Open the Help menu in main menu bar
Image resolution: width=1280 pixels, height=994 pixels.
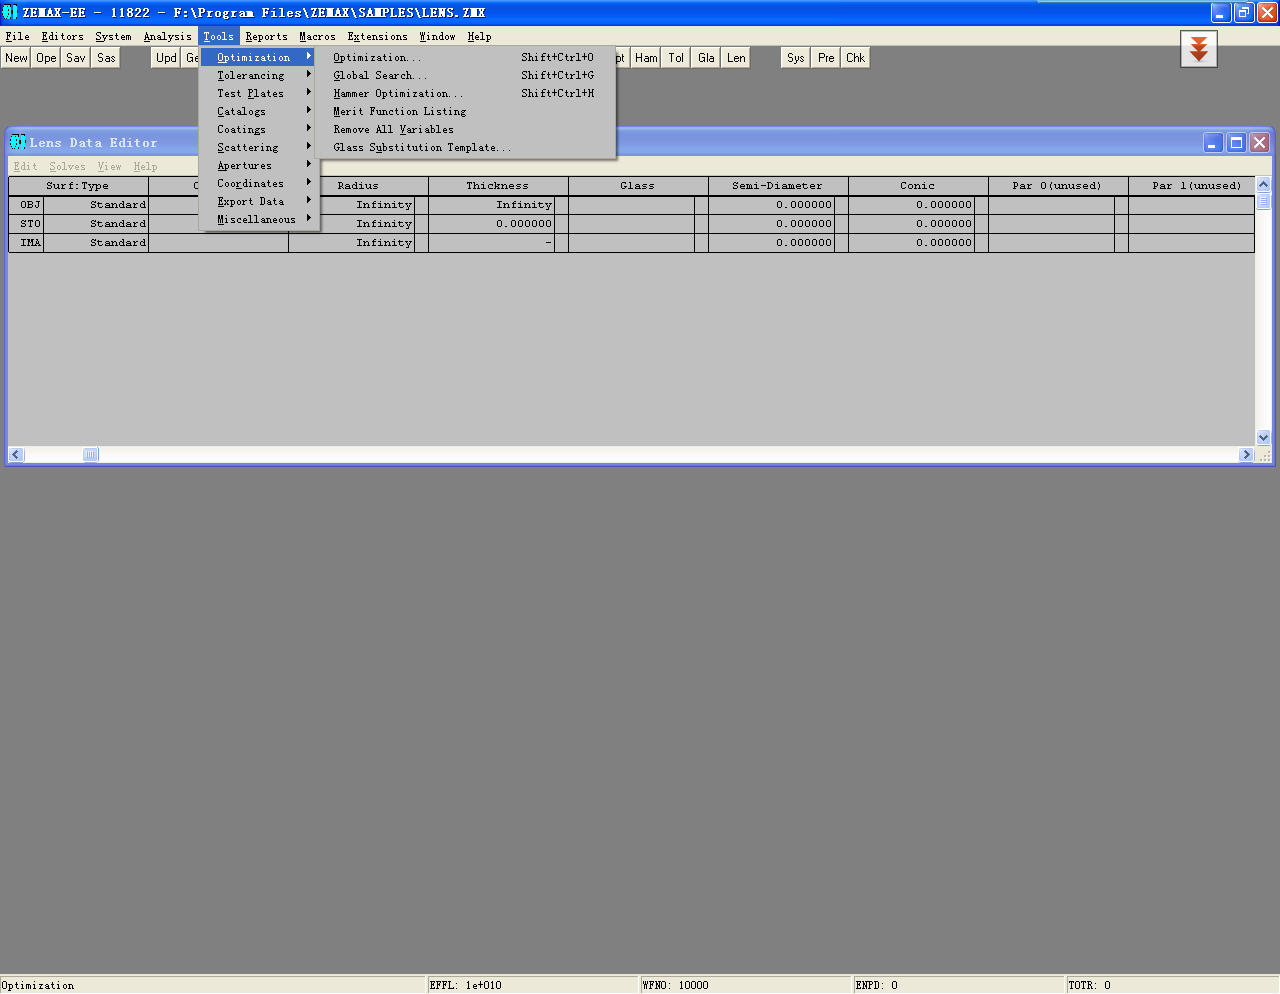(479, 37)
